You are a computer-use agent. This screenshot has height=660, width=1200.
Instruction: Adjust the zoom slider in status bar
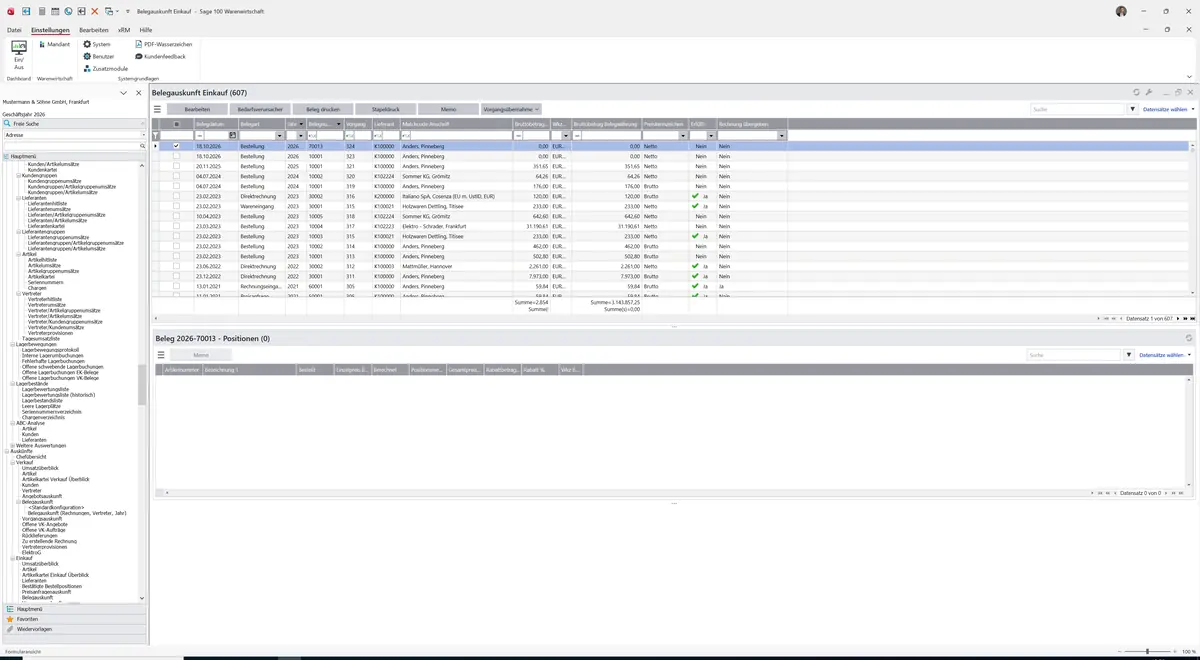click(x=1147, y=651)
